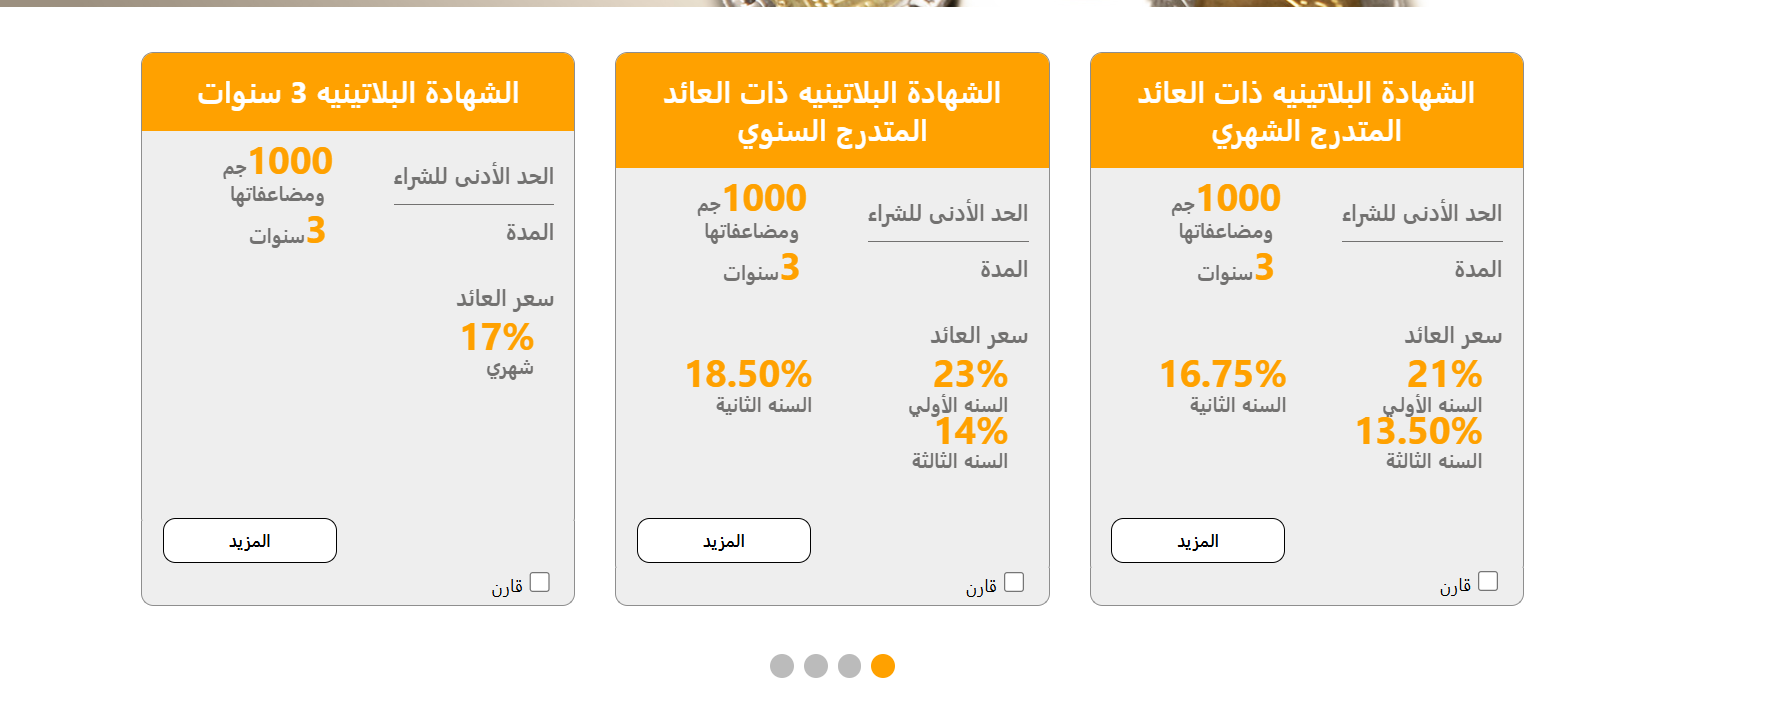This screenshot has height=706, width=1767.
Task: Click the 23% first-year rate
Action: pyautogui.click(x=970, y=375)
